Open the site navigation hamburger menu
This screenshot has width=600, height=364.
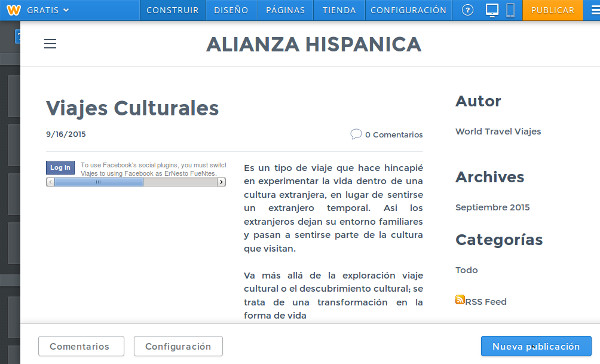click(x=50, y=44)
